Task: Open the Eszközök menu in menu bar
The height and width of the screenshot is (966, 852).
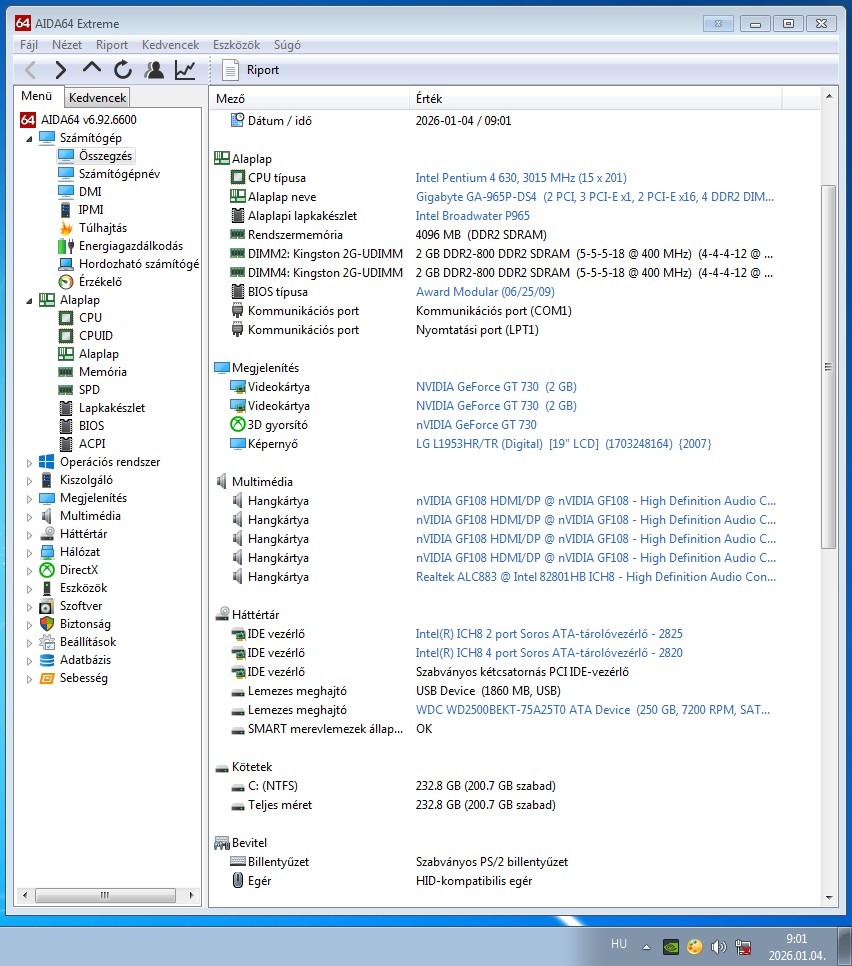Action: [x=237, y=45]
